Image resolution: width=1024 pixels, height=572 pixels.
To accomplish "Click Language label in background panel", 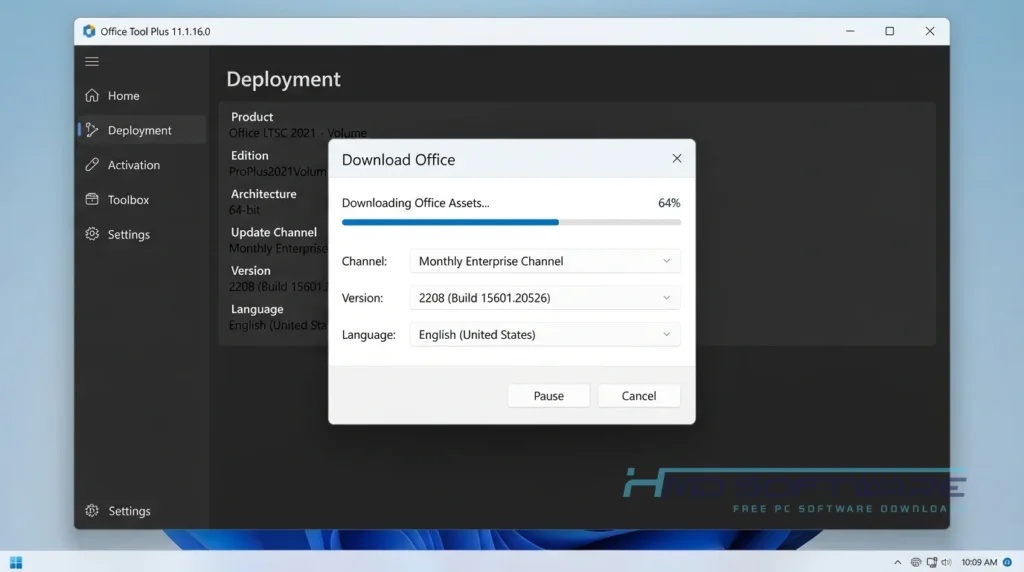I will (x=257, y=309).
